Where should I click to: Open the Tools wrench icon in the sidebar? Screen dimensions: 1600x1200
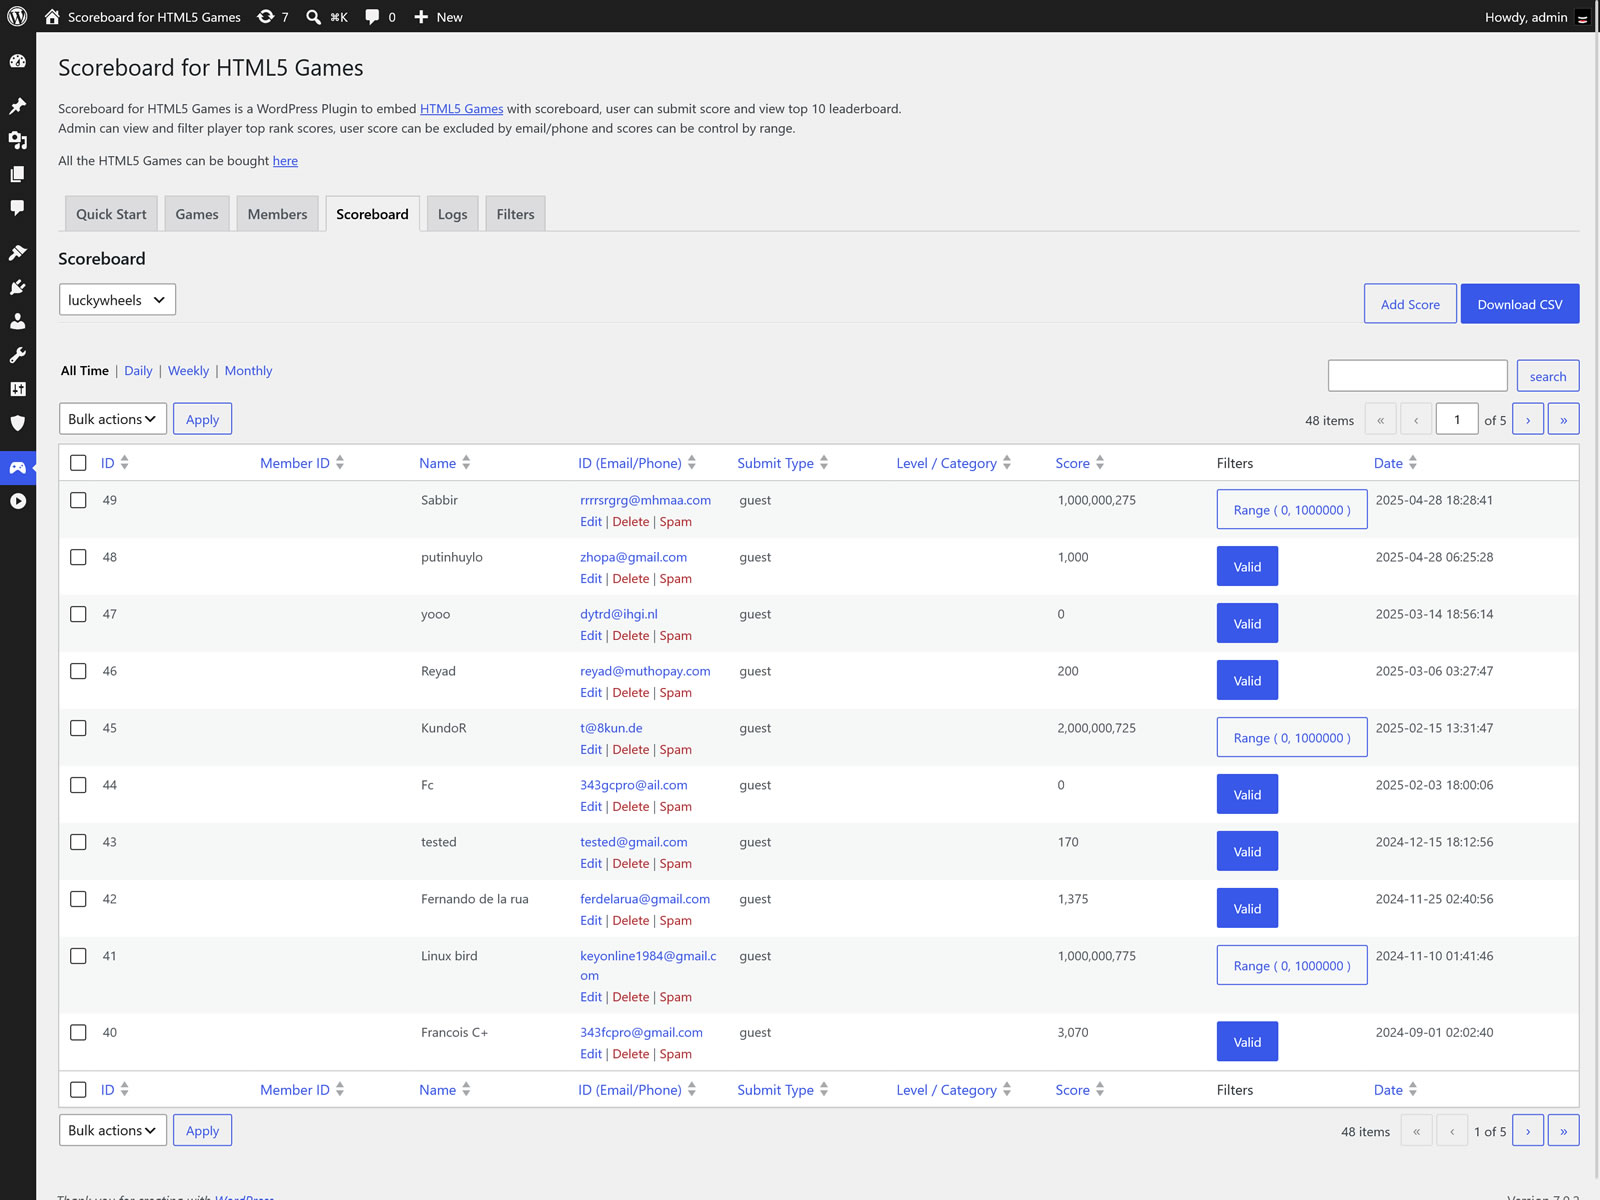tap(18, 355)
